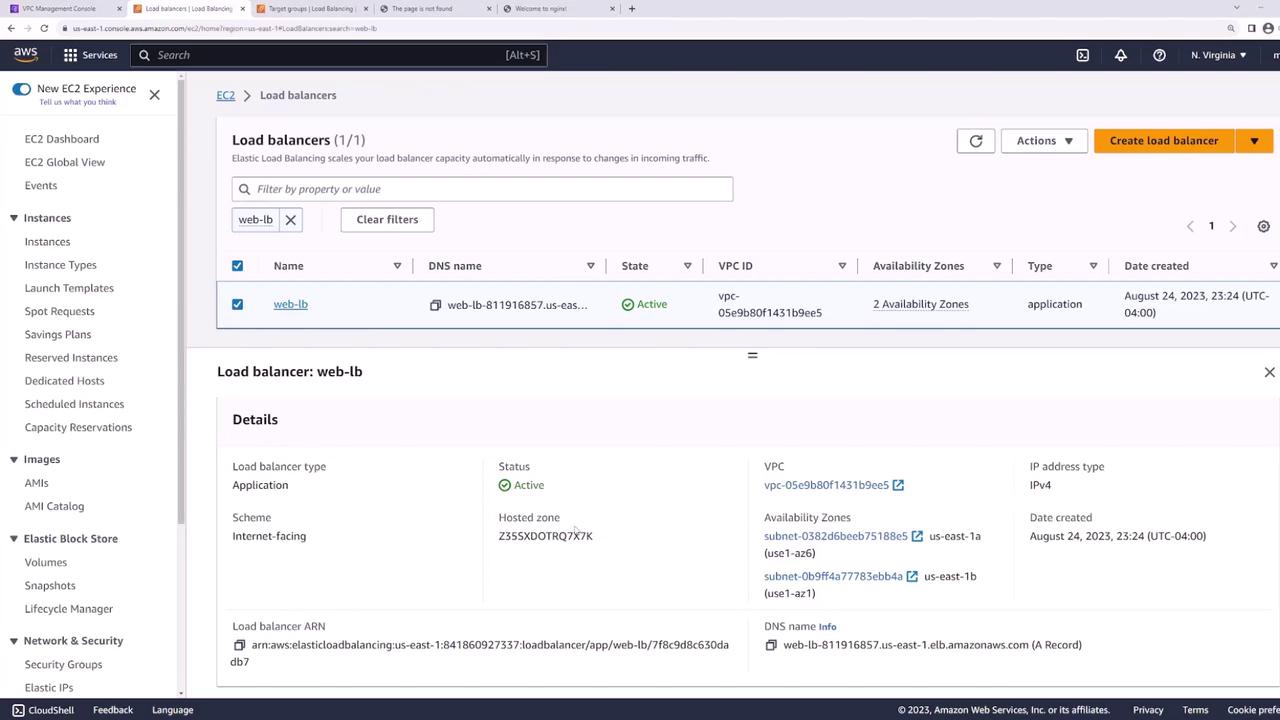Image resolution: width=1280 pixels, height=720 pixels.
Task: Refresh the load balancers list
Action: (x=976, y=141)
